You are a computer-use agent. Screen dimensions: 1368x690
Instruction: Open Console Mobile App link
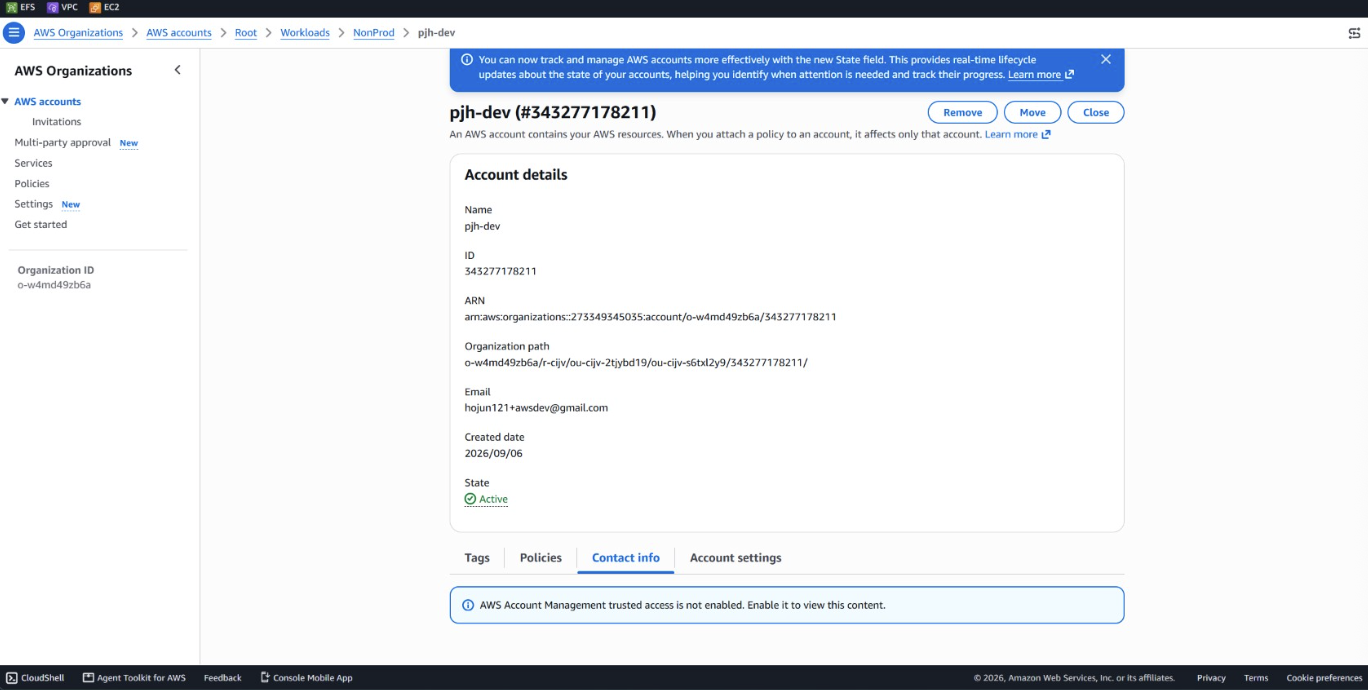[x=306, y=678]
